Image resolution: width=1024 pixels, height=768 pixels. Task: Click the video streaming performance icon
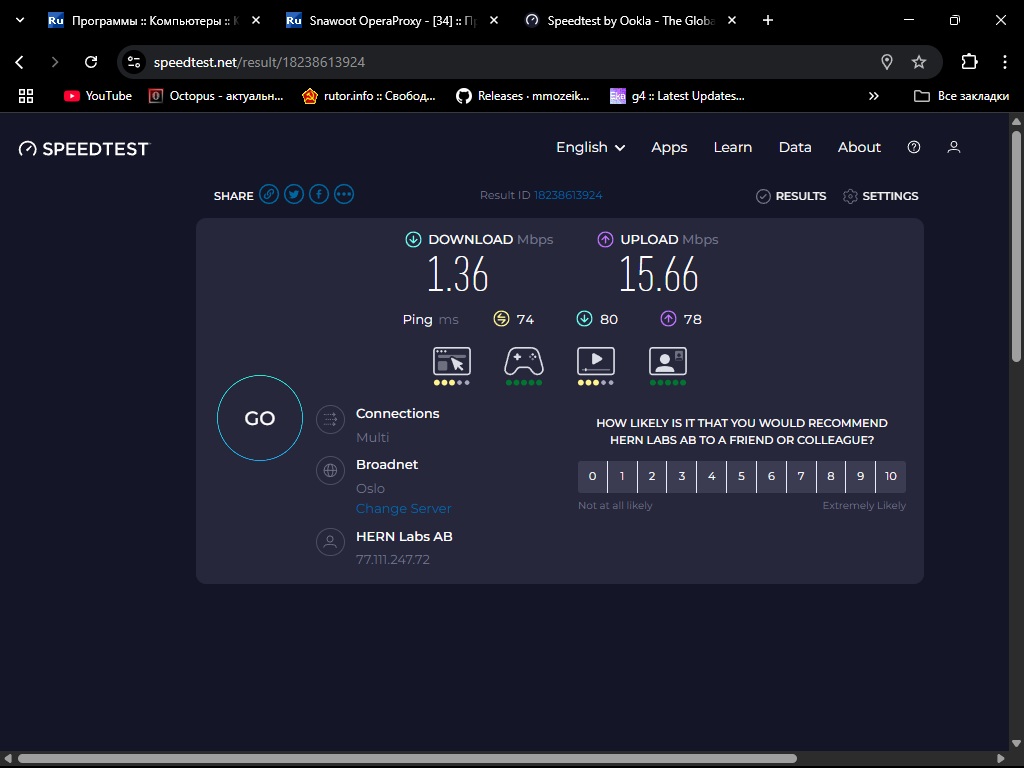tap(596, 361)
